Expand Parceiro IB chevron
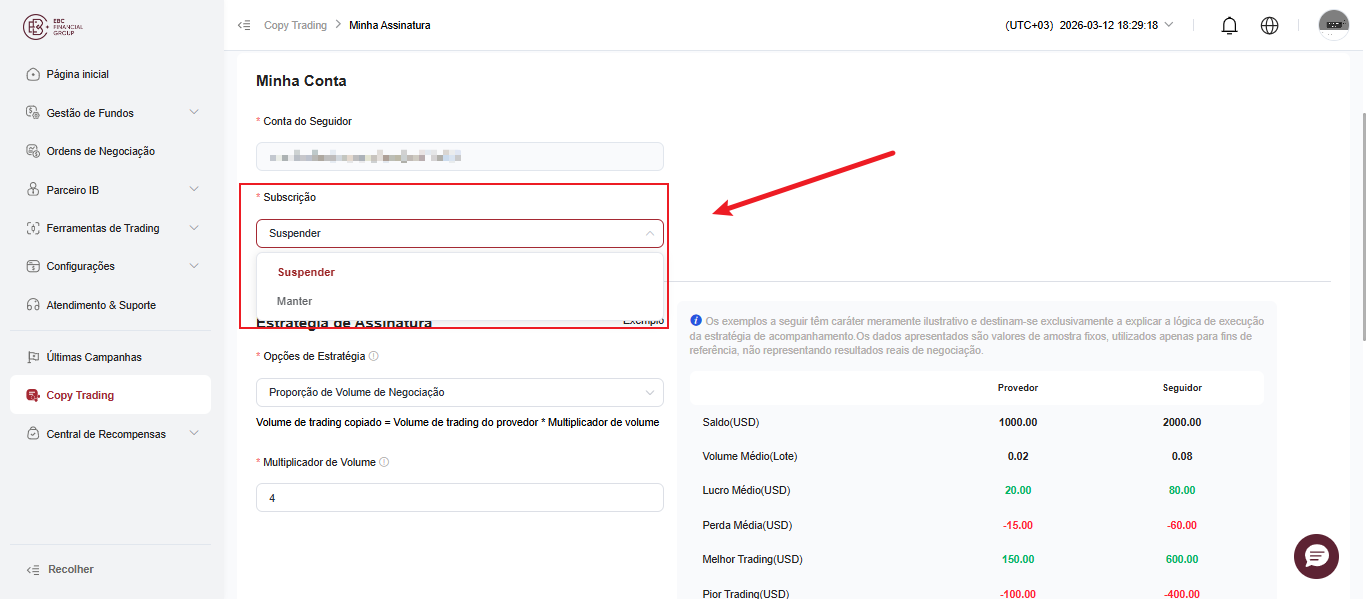The height and width of the screenshot is (599, 1366). click(x=194, y=189)
